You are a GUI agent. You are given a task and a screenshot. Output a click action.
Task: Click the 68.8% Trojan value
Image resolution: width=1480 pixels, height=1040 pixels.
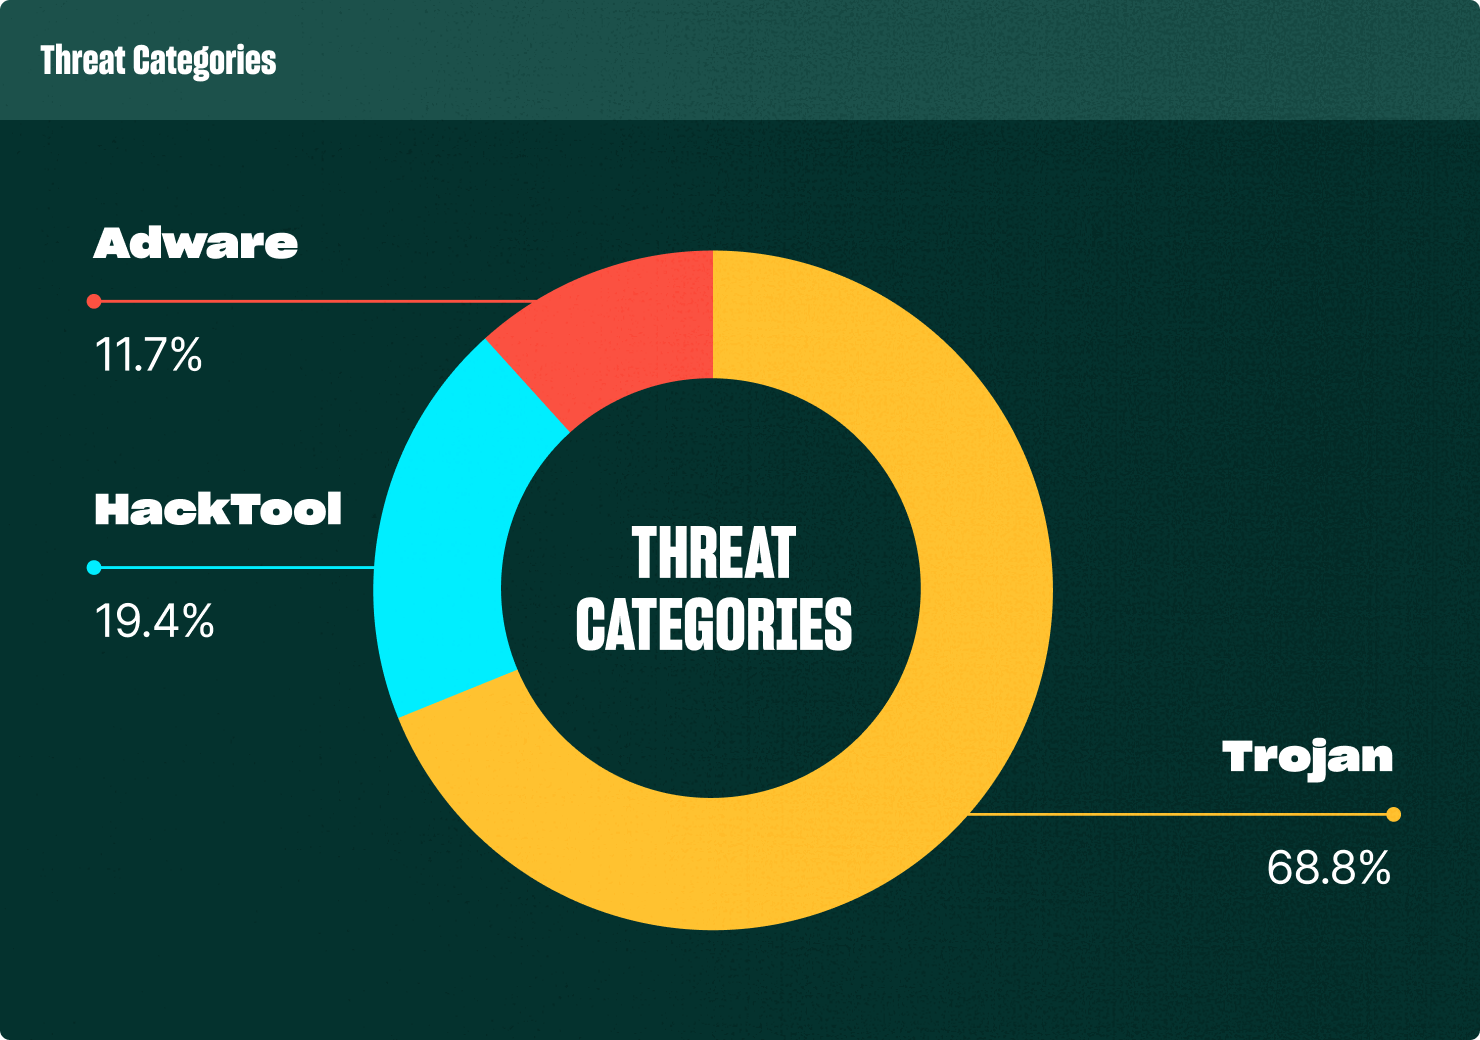click(x=1328, y=868)
